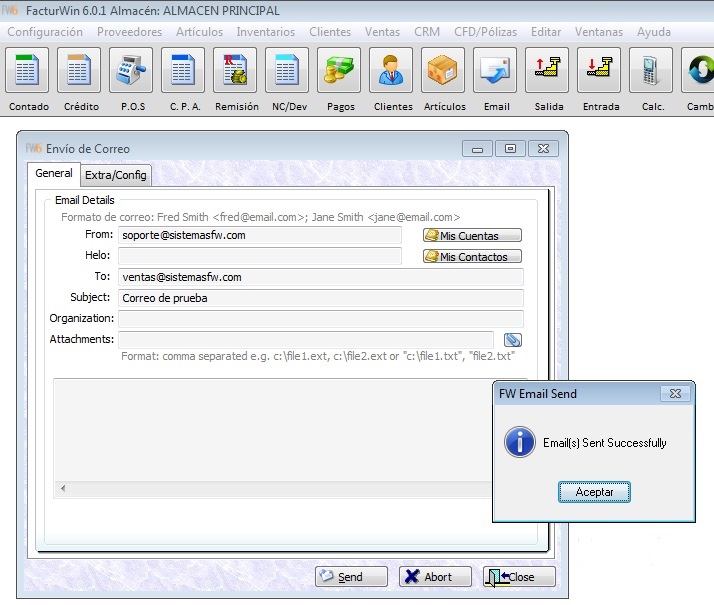Launch the Calc. calculator icon
Viewport: 714px width, 605px height.
click(x=651, y=70)
